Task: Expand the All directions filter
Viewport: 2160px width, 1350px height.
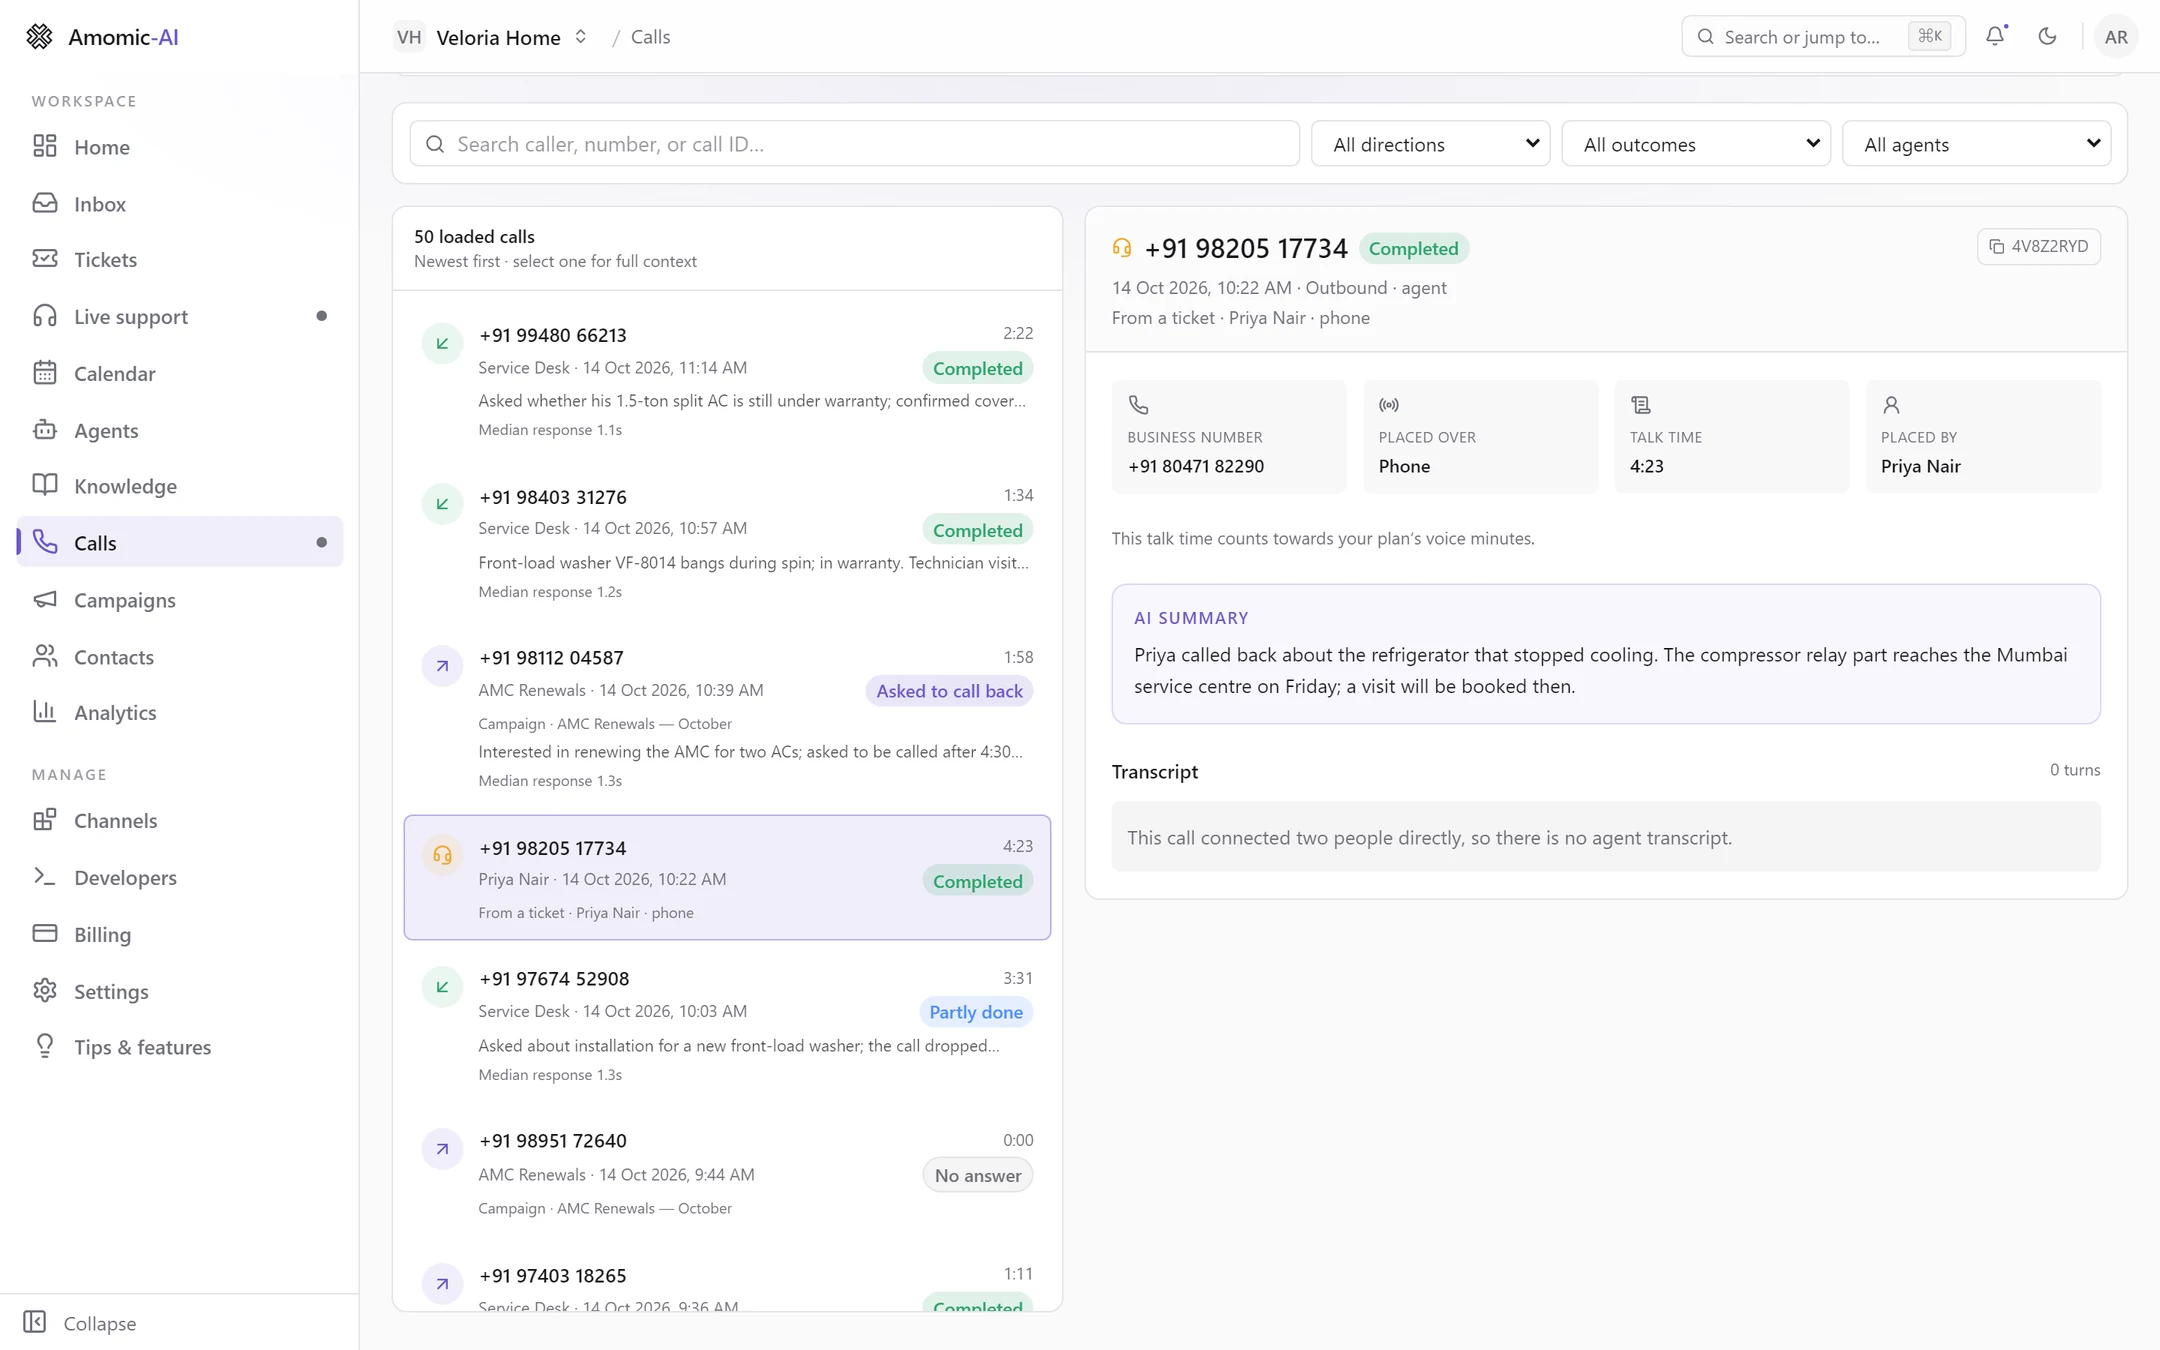Action: tap(1430, 144)
